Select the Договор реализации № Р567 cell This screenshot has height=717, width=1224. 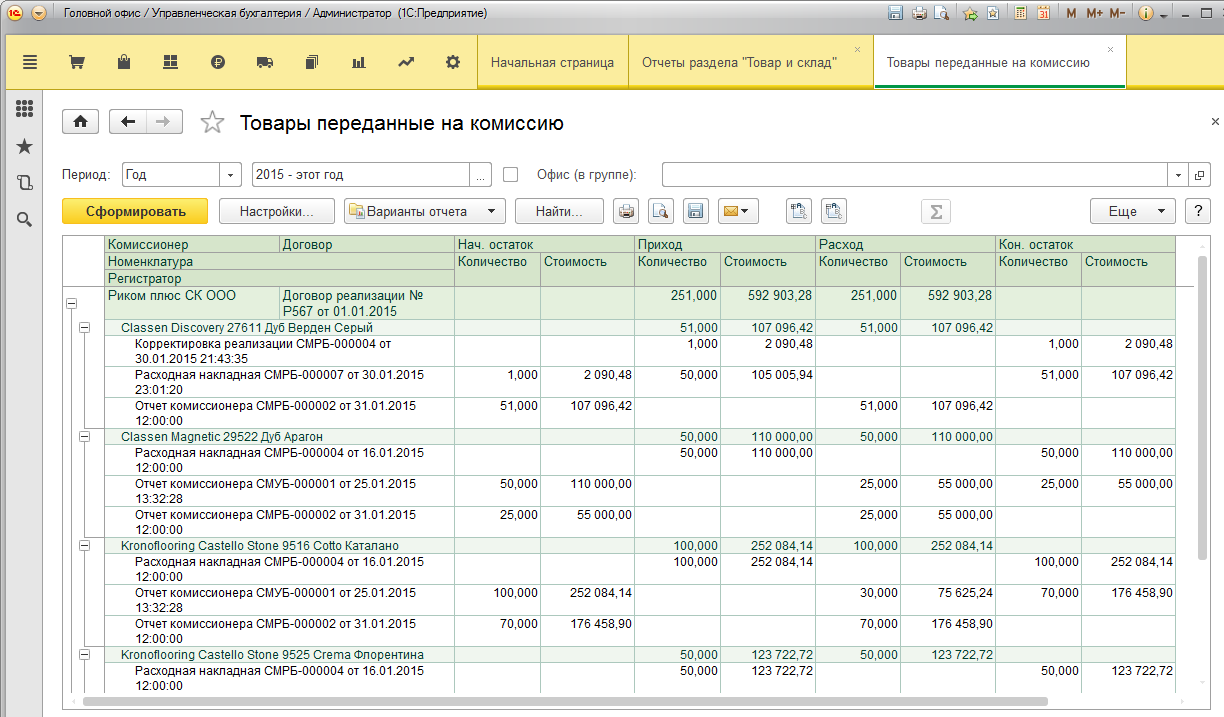(x=366, y=303)
